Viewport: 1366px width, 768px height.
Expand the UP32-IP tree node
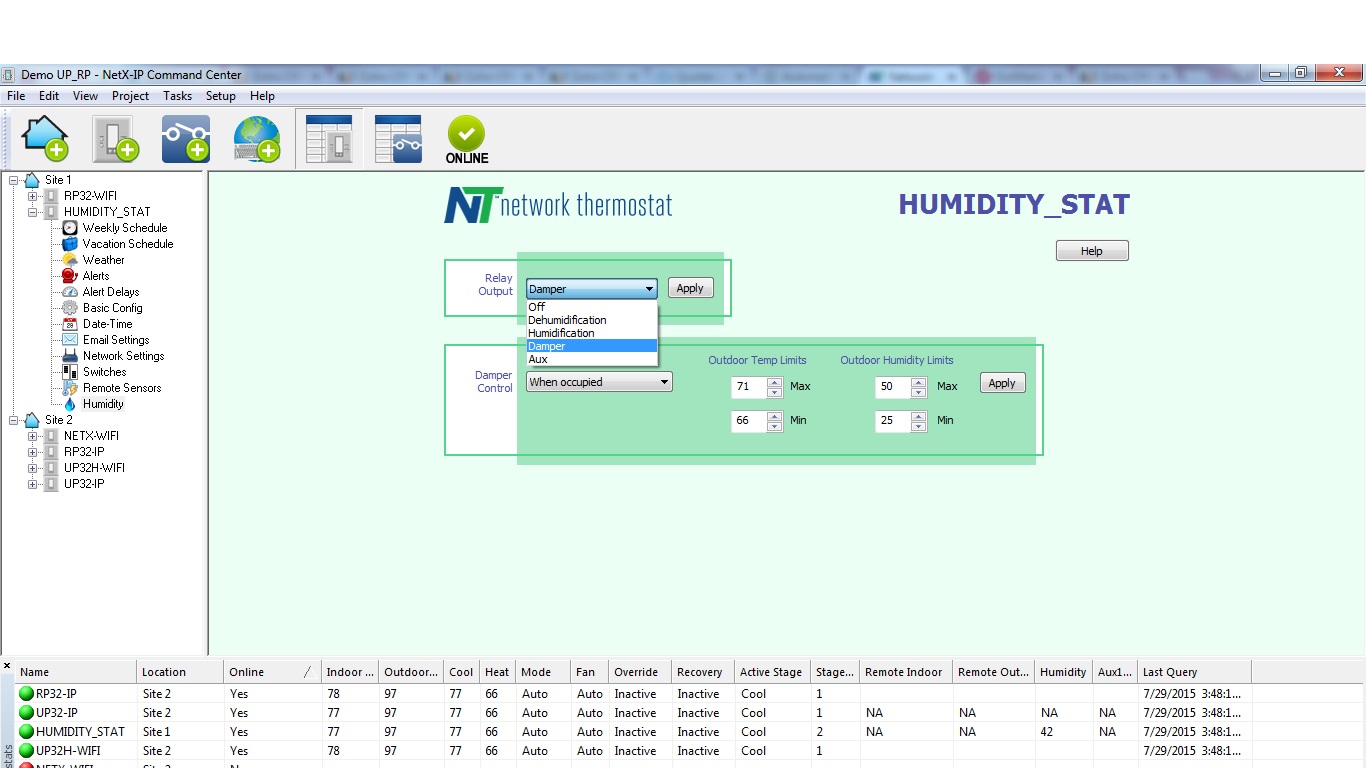coord(32,484)
